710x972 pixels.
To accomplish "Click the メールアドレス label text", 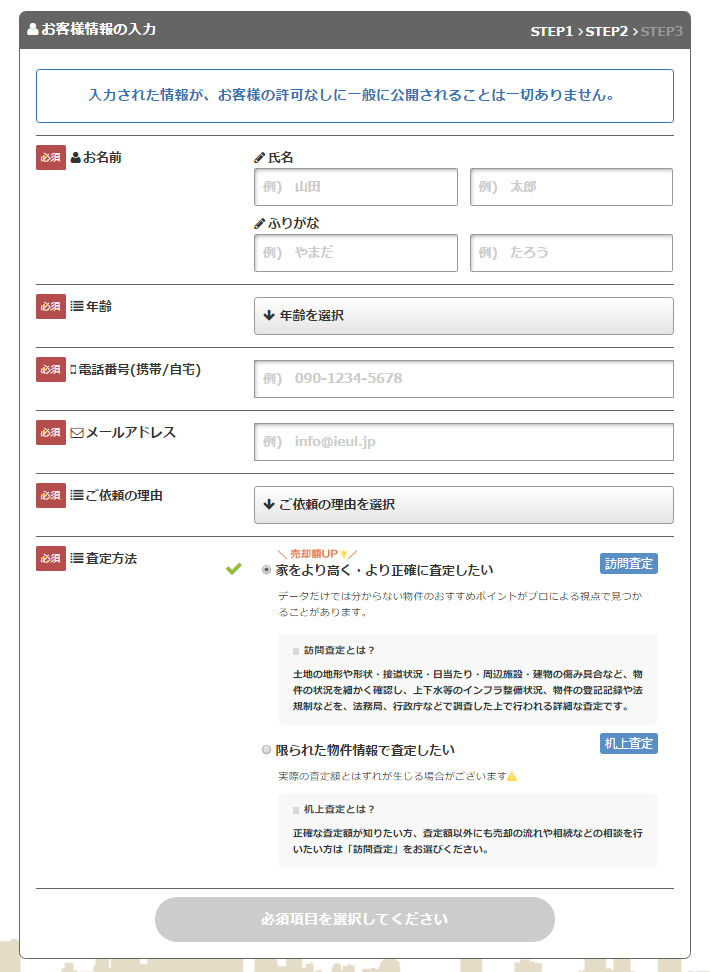I will (131, 433).
